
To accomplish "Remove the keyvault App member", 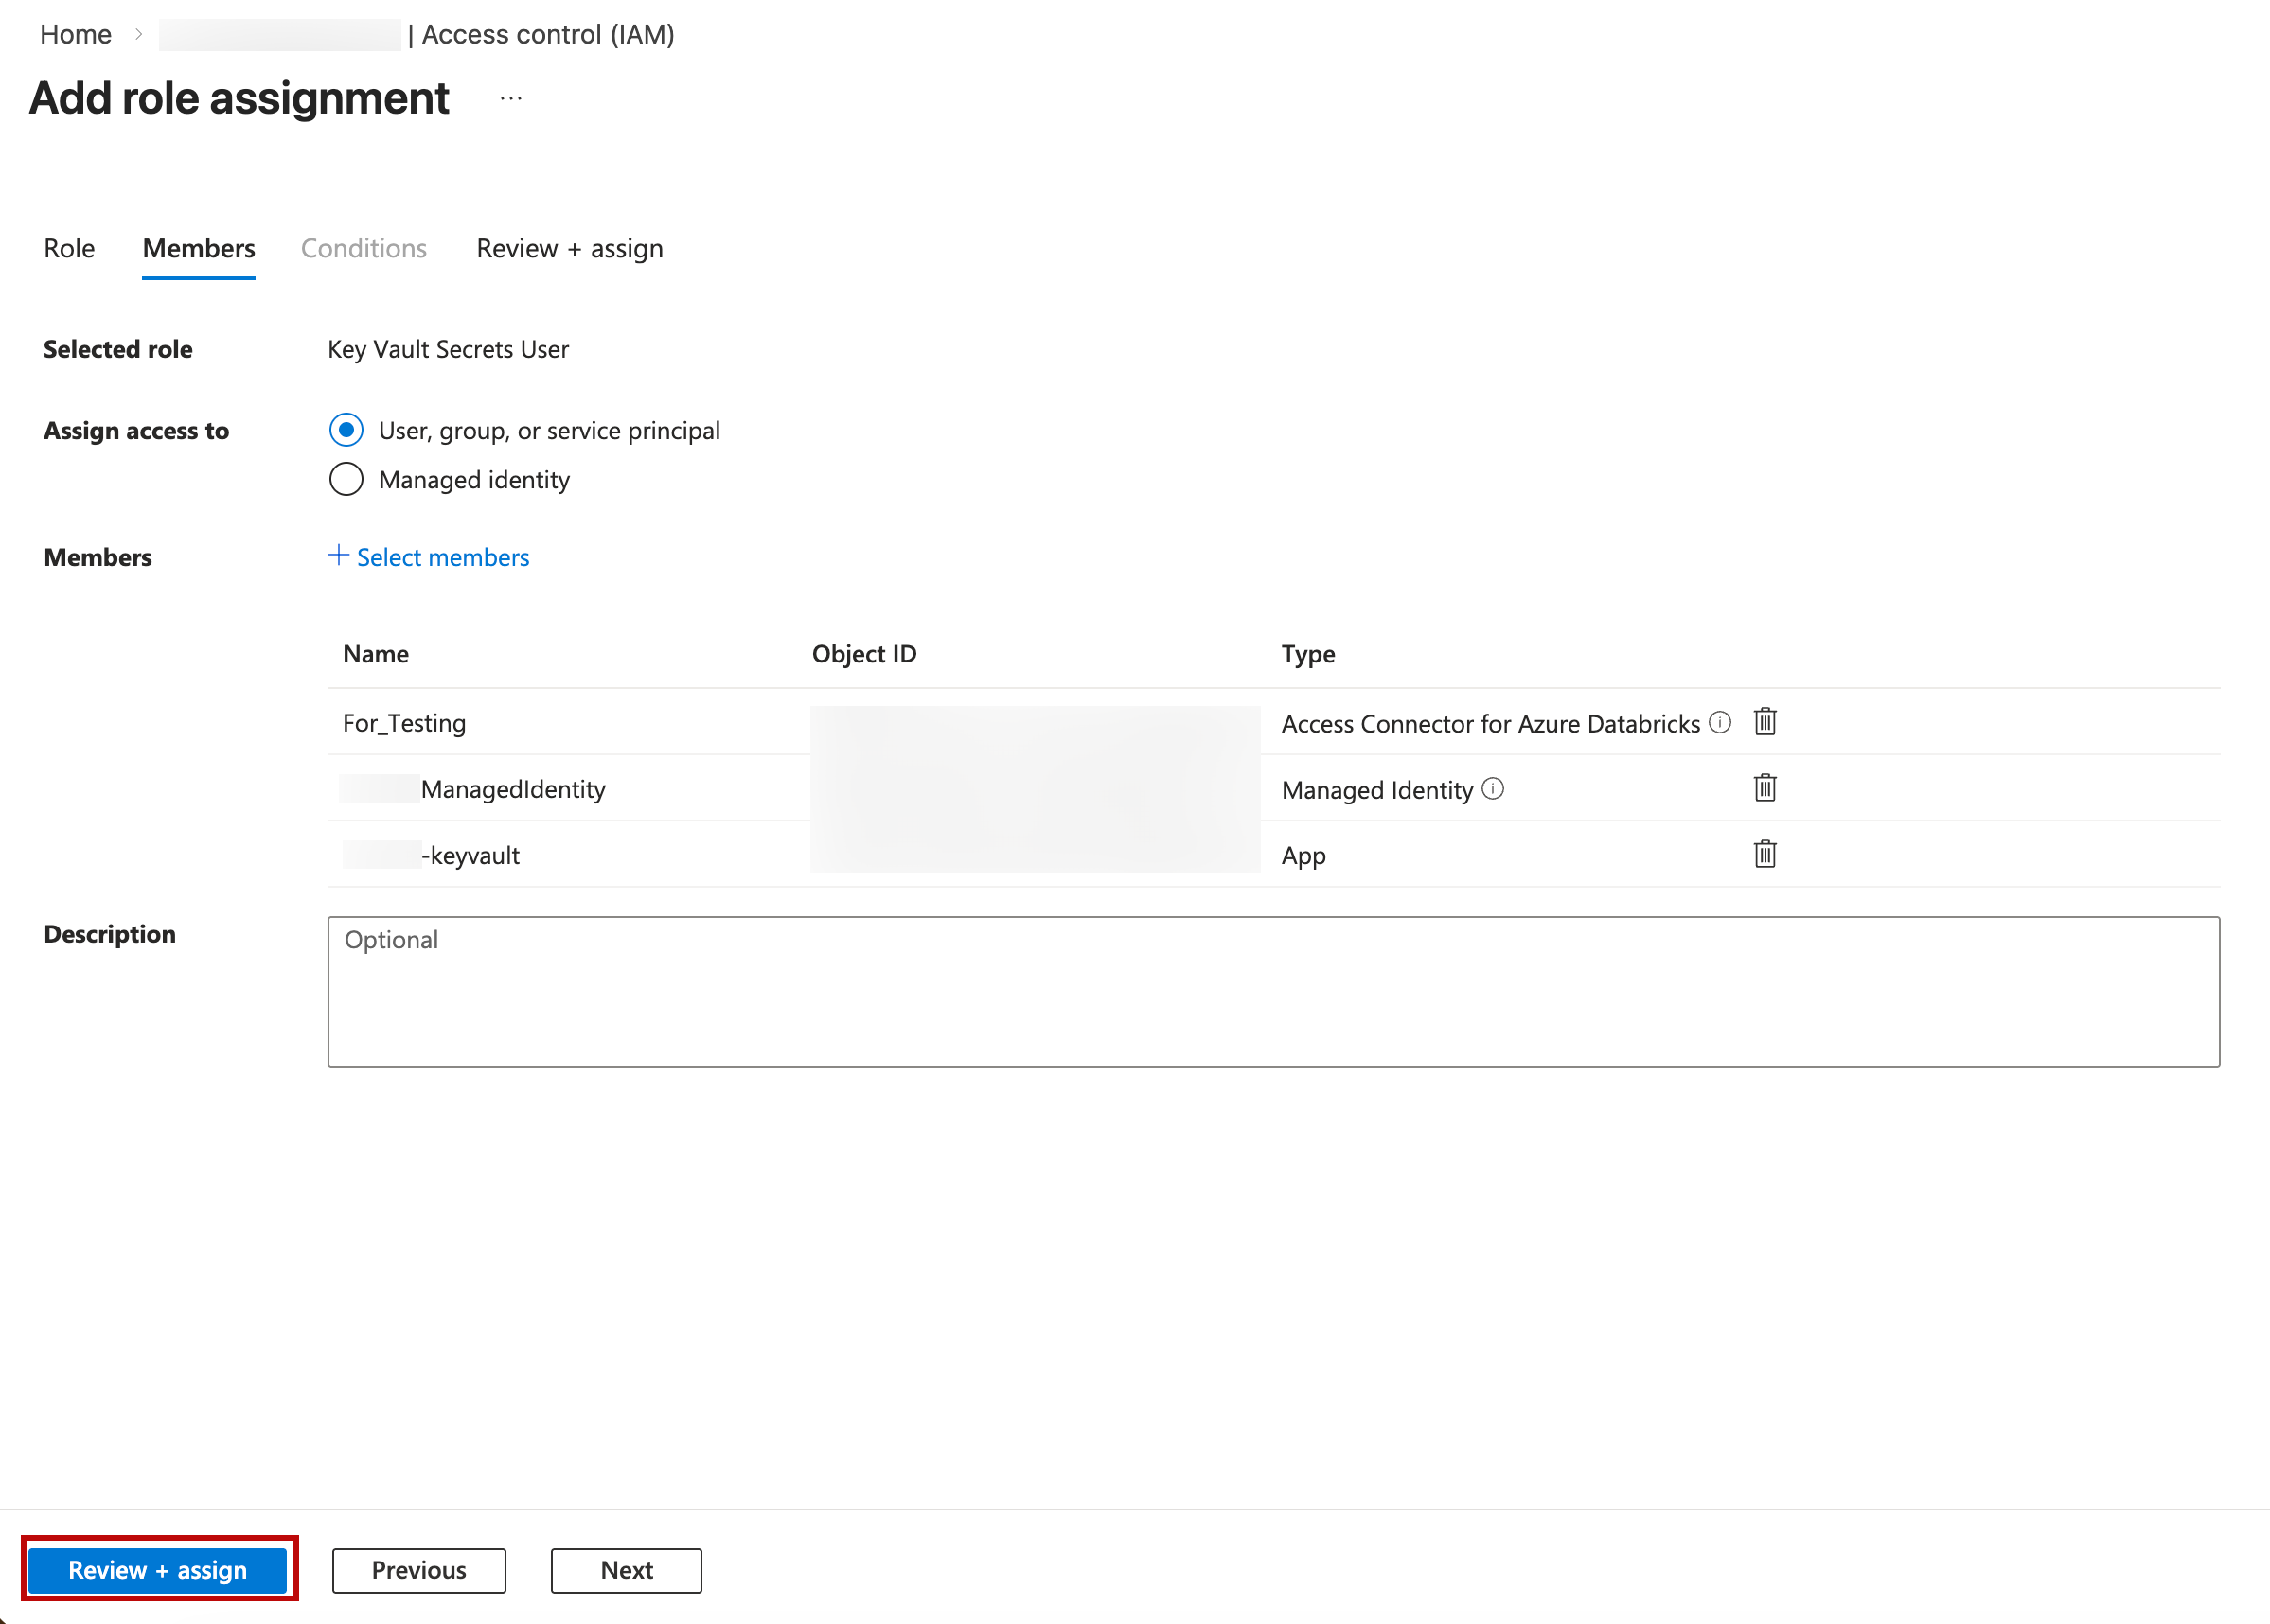I will click(x=1765, y=854).
